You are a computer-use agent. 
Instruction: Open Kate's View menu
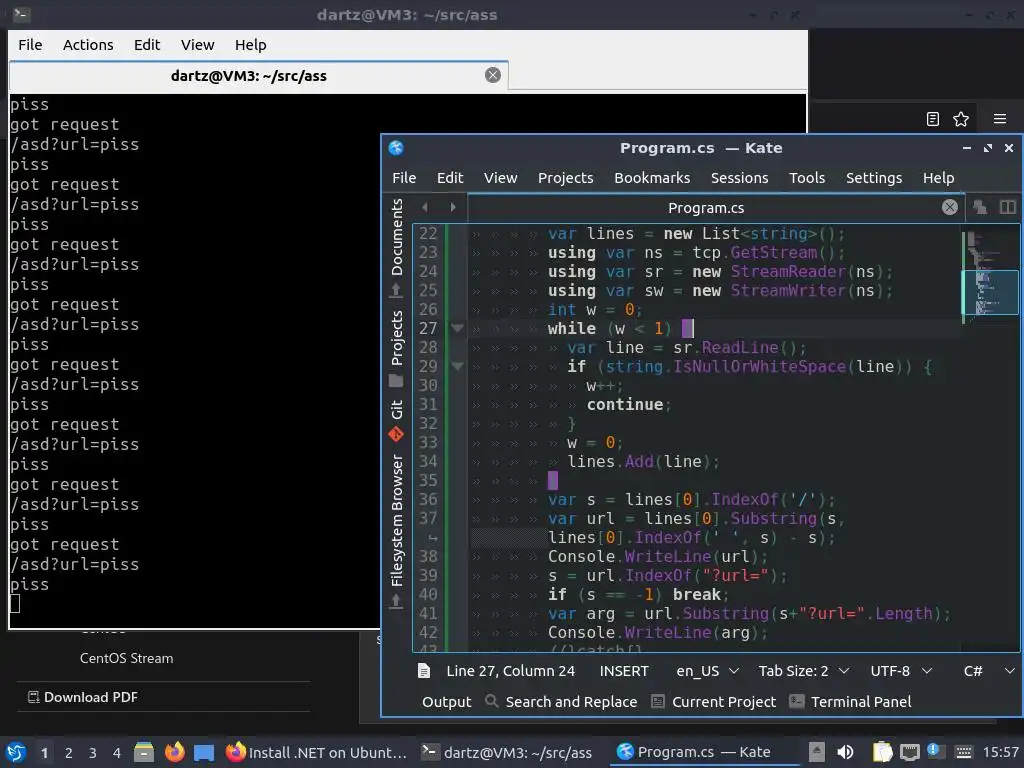500,178
